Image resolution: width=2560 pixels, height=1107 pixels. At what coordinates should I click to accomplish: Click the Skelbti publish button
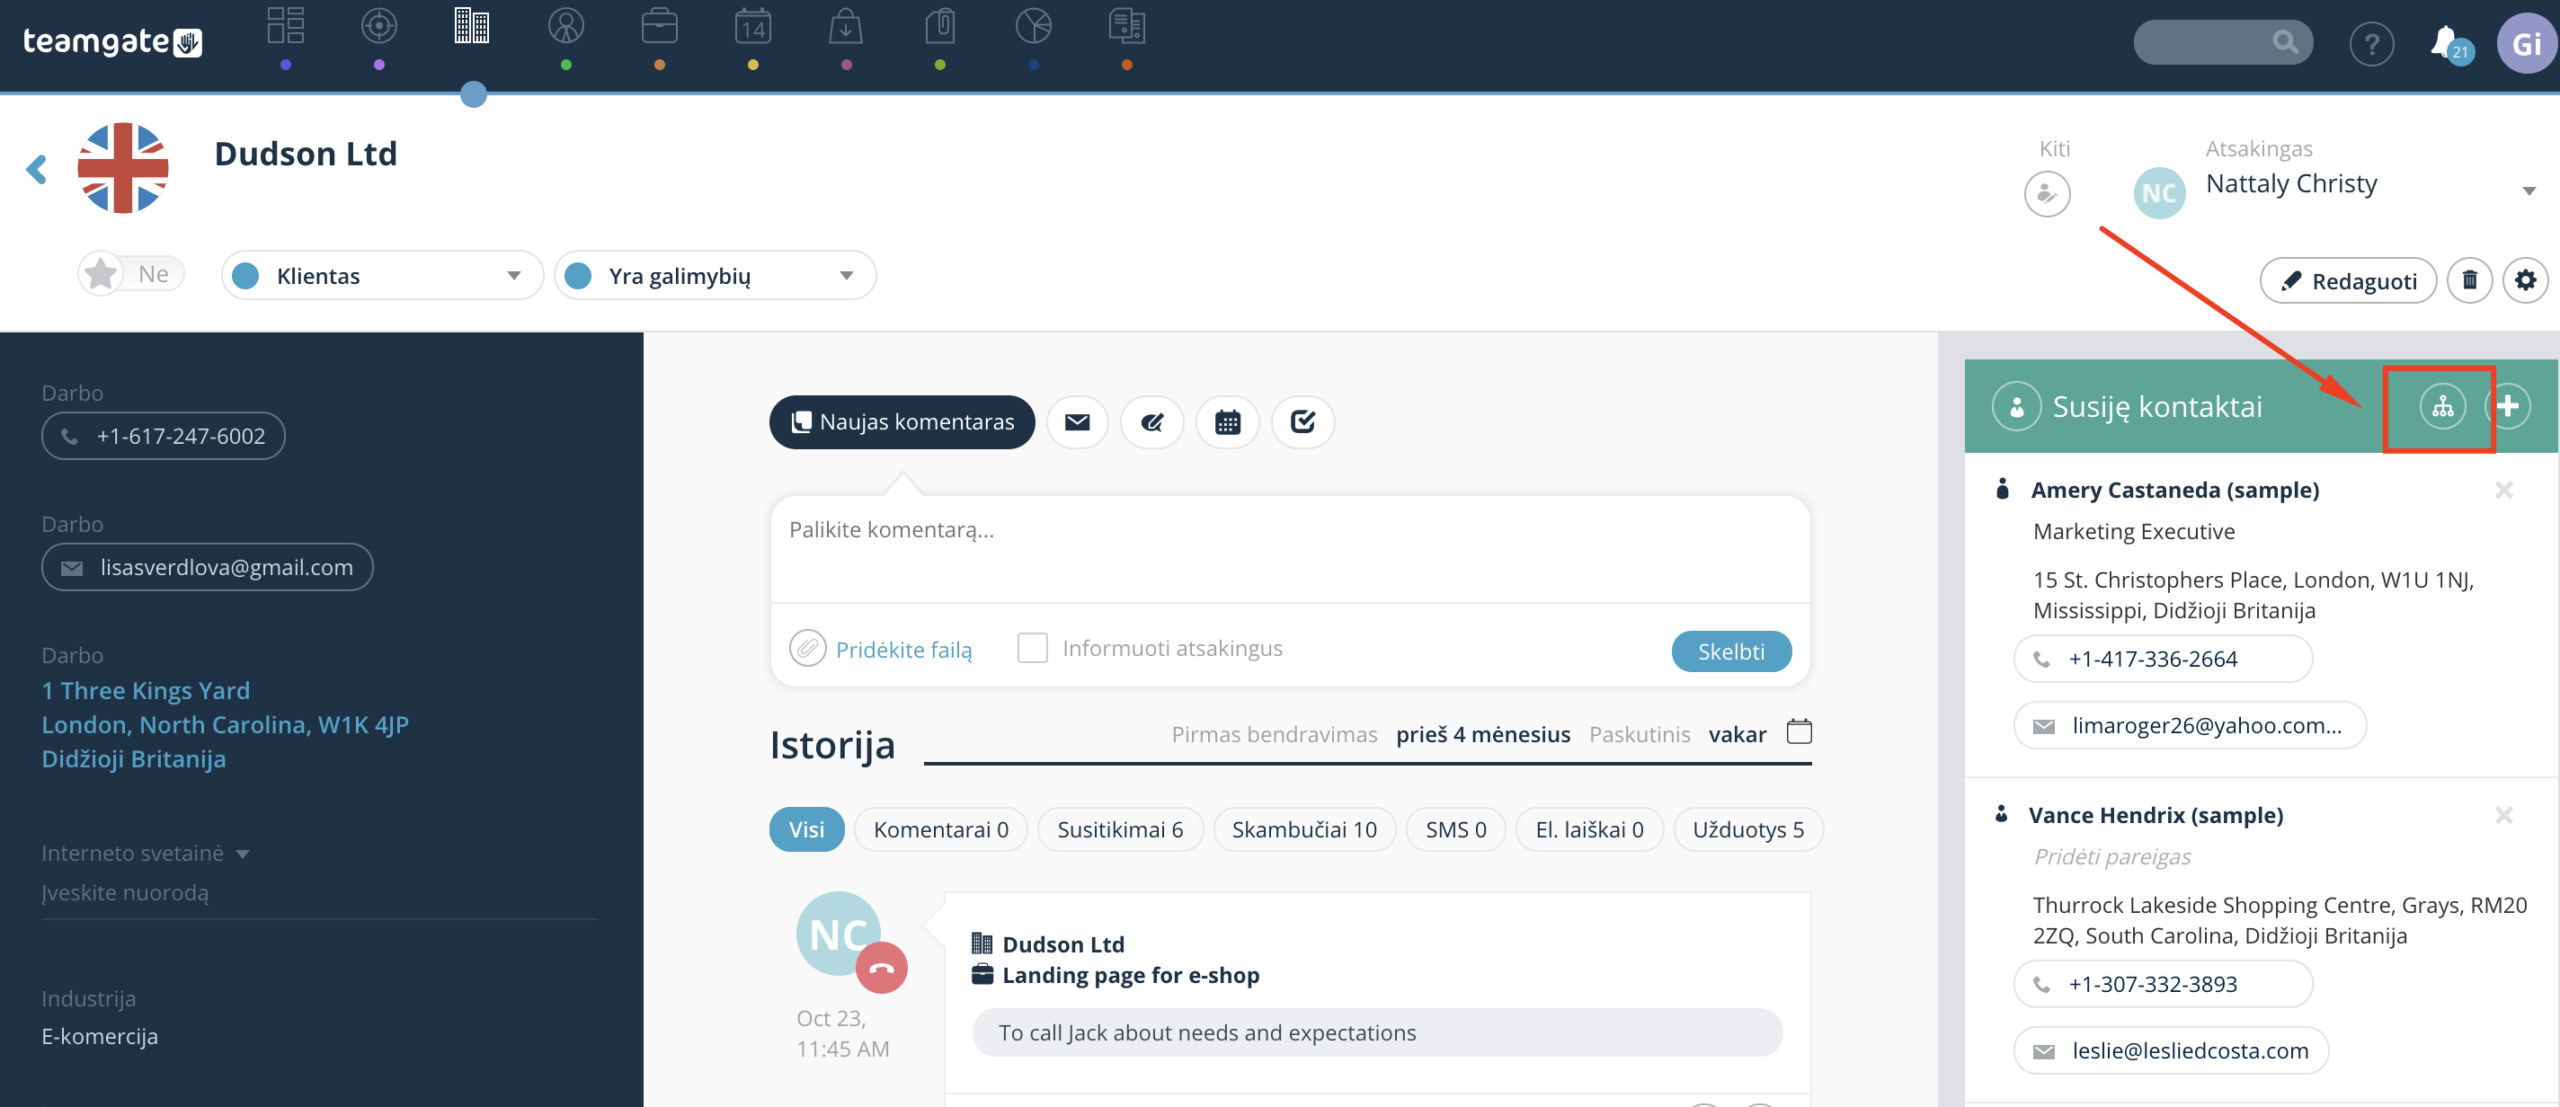click(x=1731, y=651)
